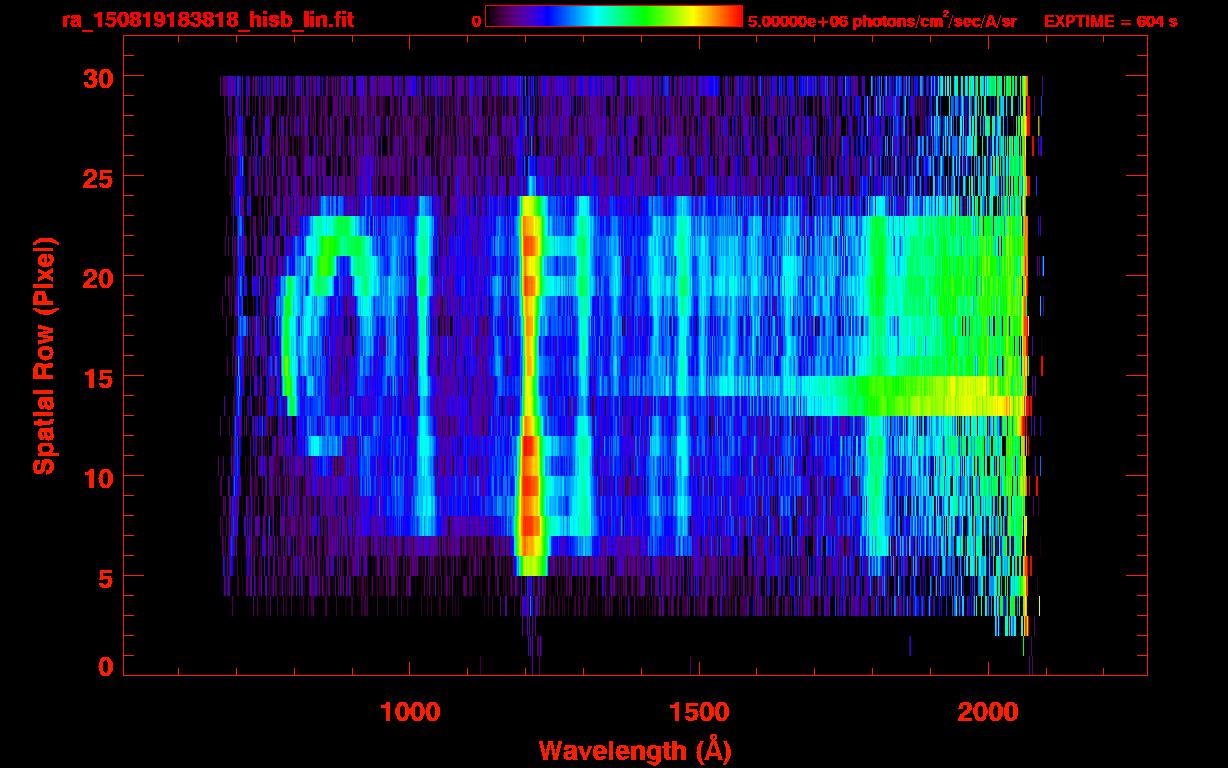The height and width of the screenshot is (768, 1228).
Task: Click the rainbow color scale bar
Action: [613, 17]
